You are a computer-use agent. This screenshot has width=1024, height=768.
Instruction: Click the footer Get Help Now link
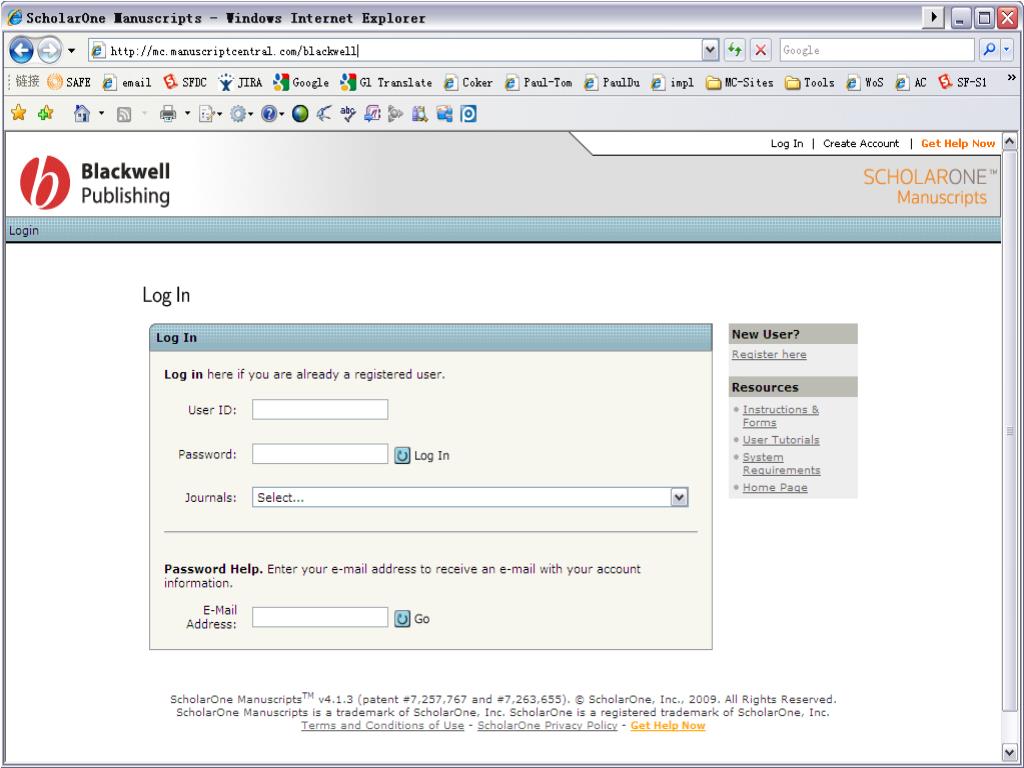(x=667, y=726)
